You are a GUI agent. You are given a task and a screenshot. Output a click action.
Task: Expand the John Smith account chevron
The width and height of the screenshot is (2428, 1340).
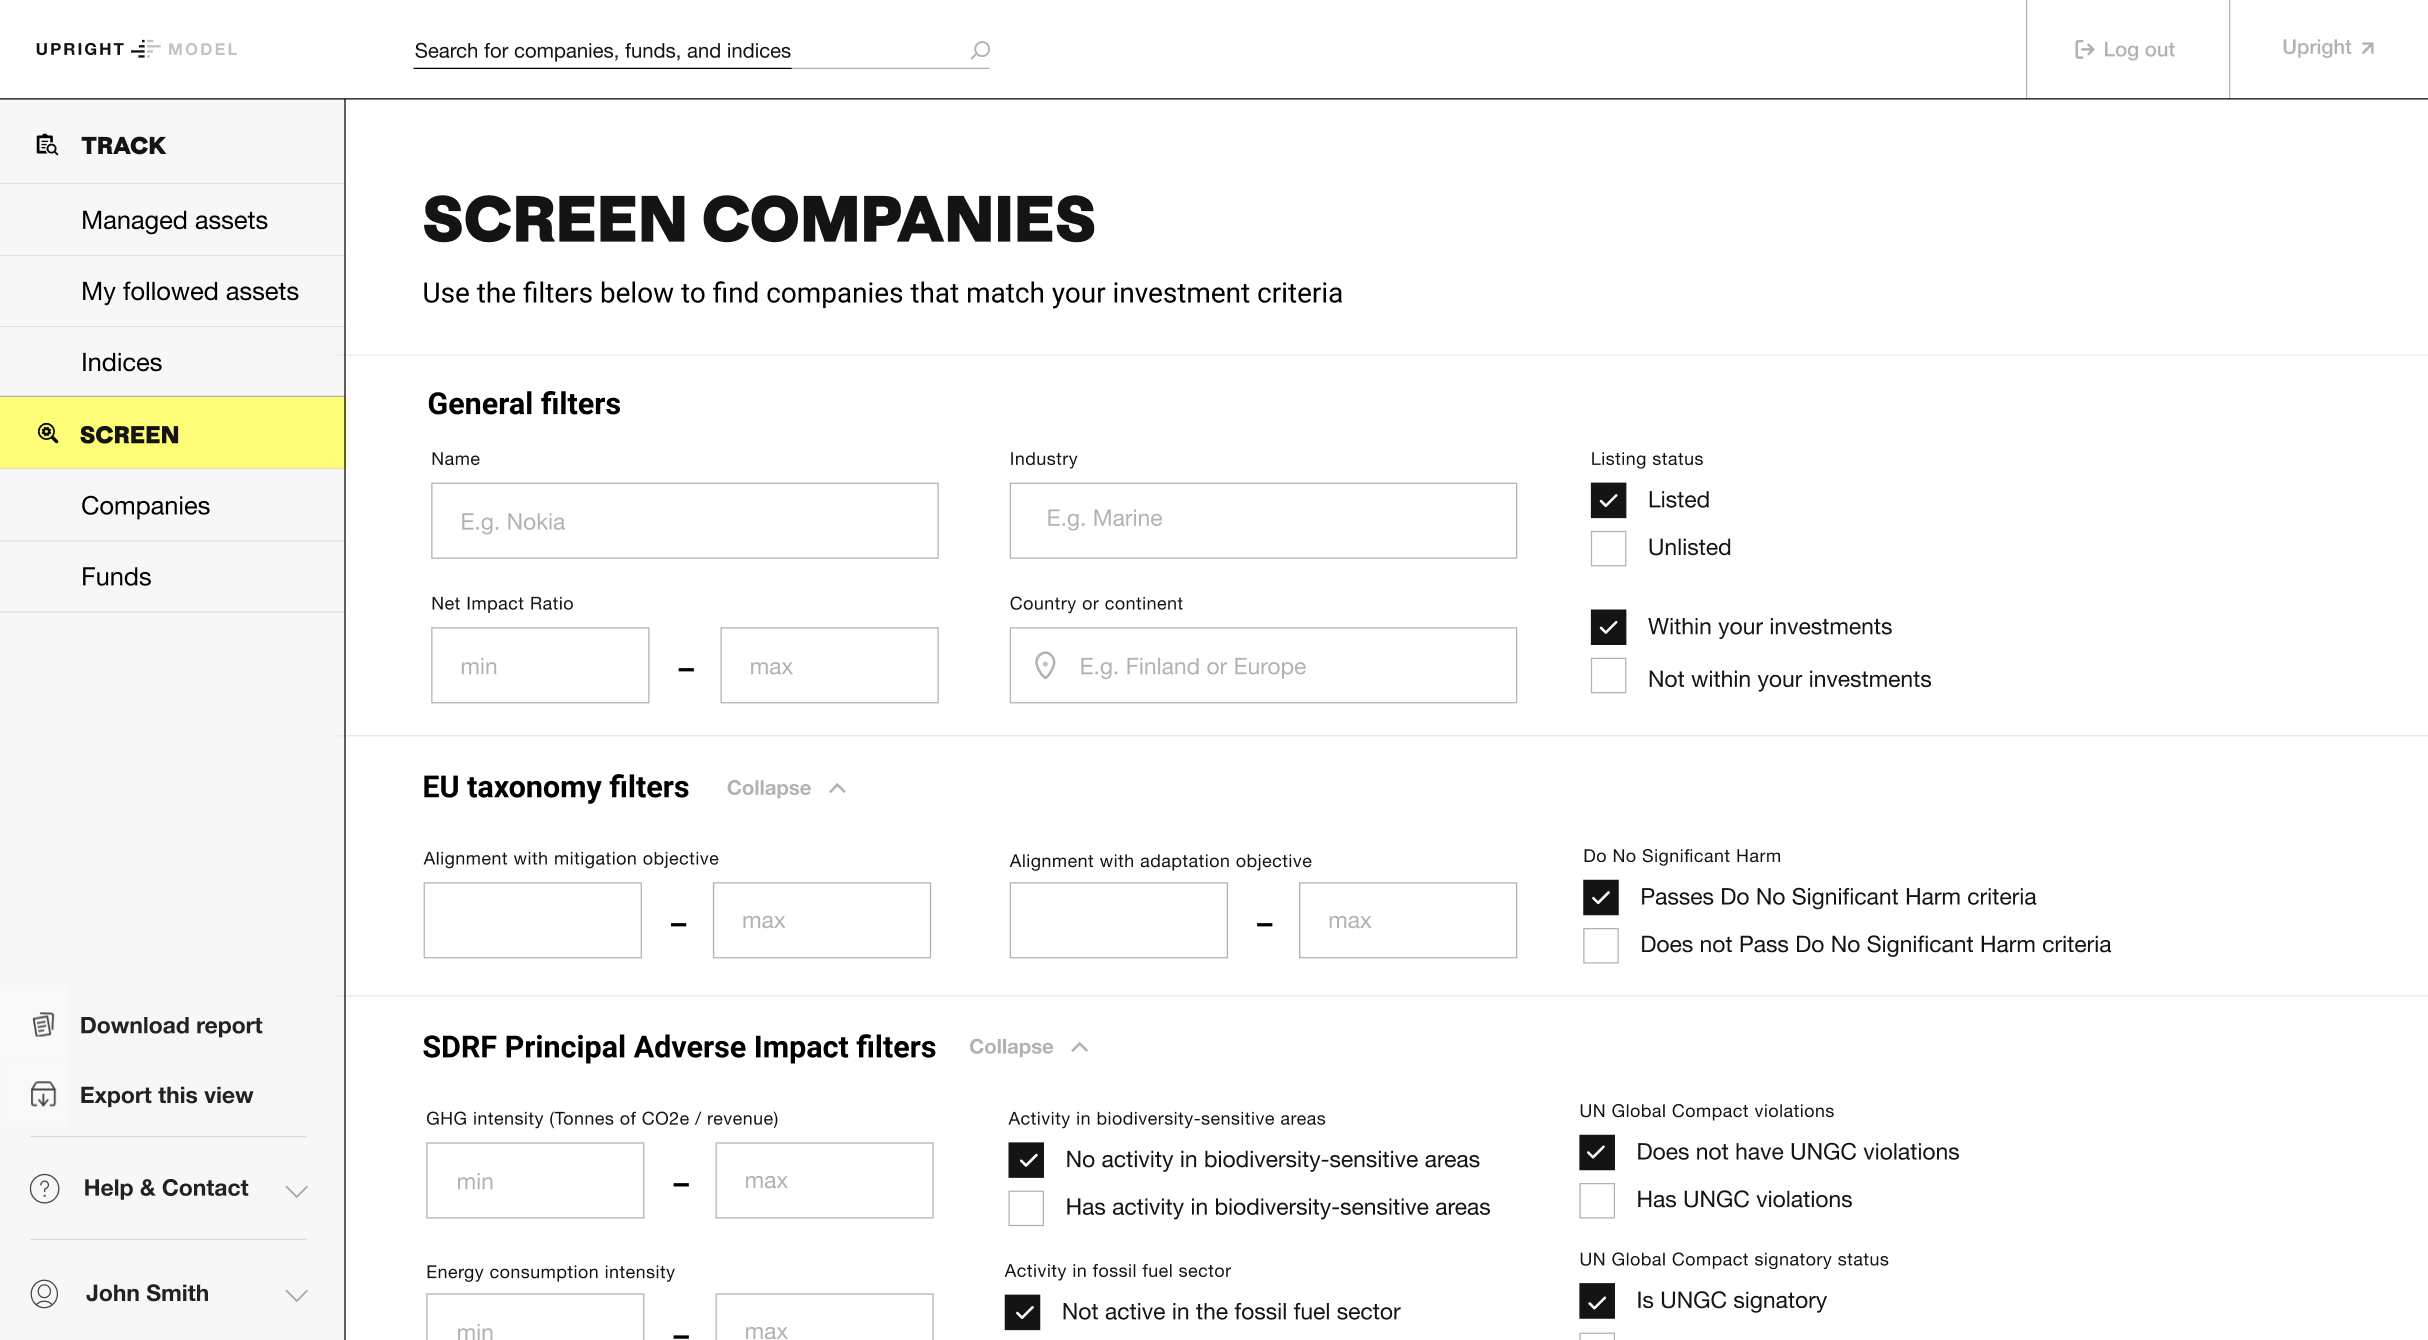click(x=296, y=1295)
